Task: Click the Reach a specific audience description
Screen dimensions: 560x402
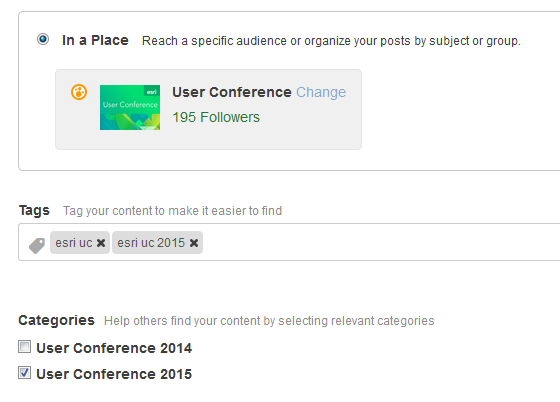Action: 331,41
